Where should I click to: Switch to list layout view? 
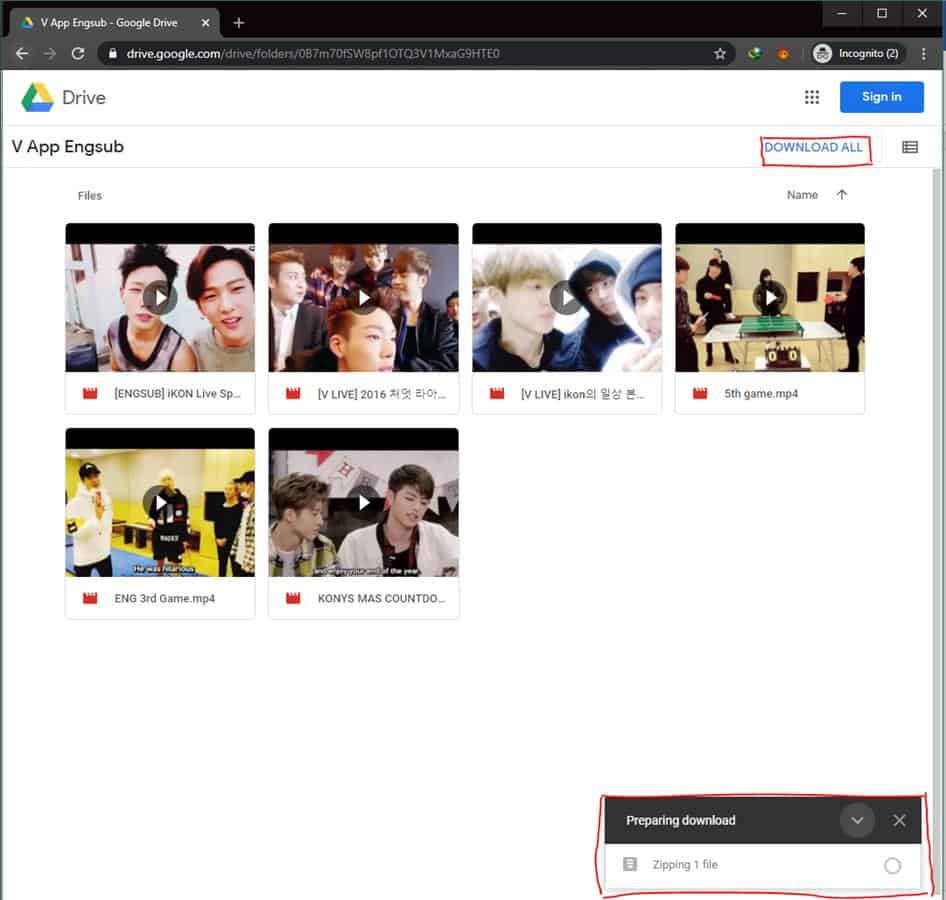click(910, 147)
